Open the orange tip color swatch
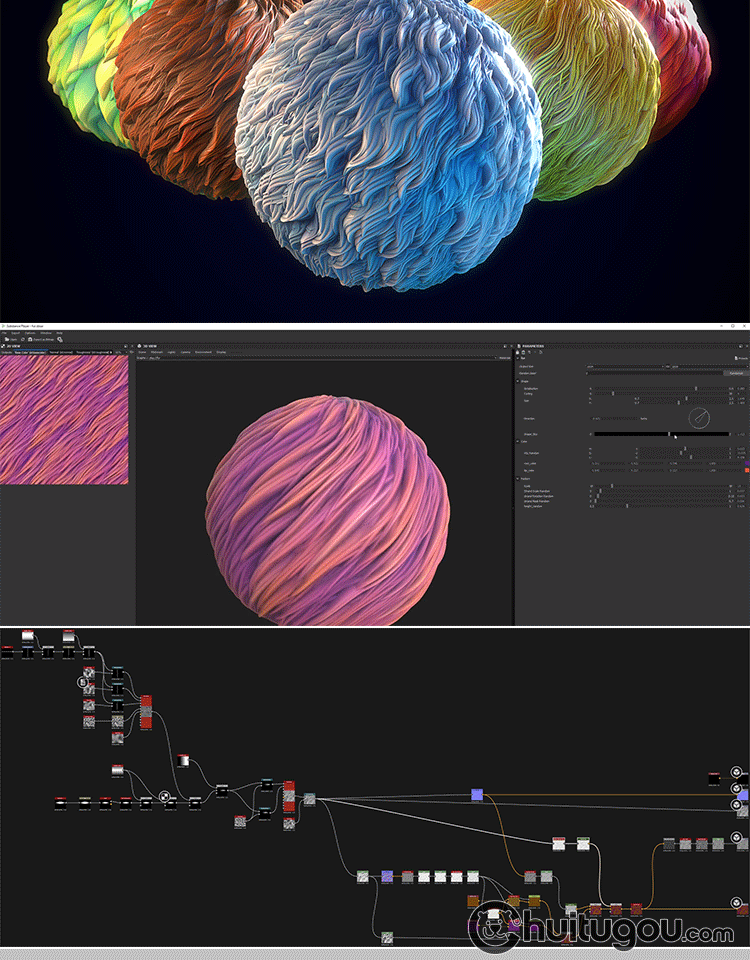The image size is (750, 960). point(747,470)
